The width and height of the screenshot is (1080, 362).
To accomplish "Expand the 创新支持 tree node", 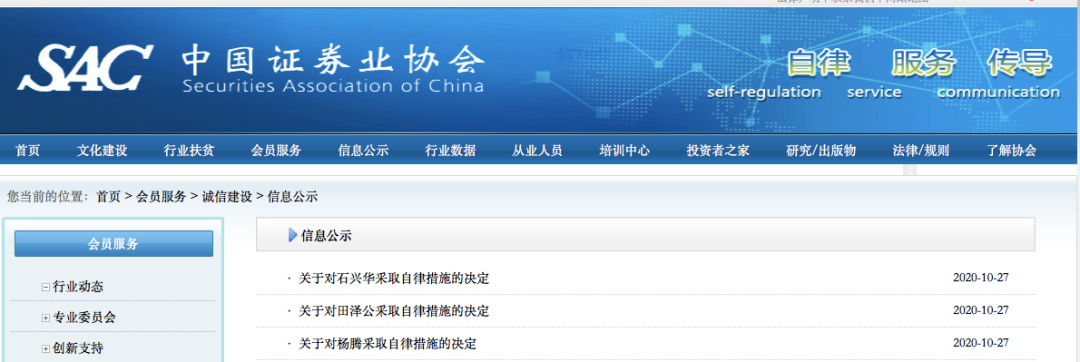I will [x=45, y=349].
